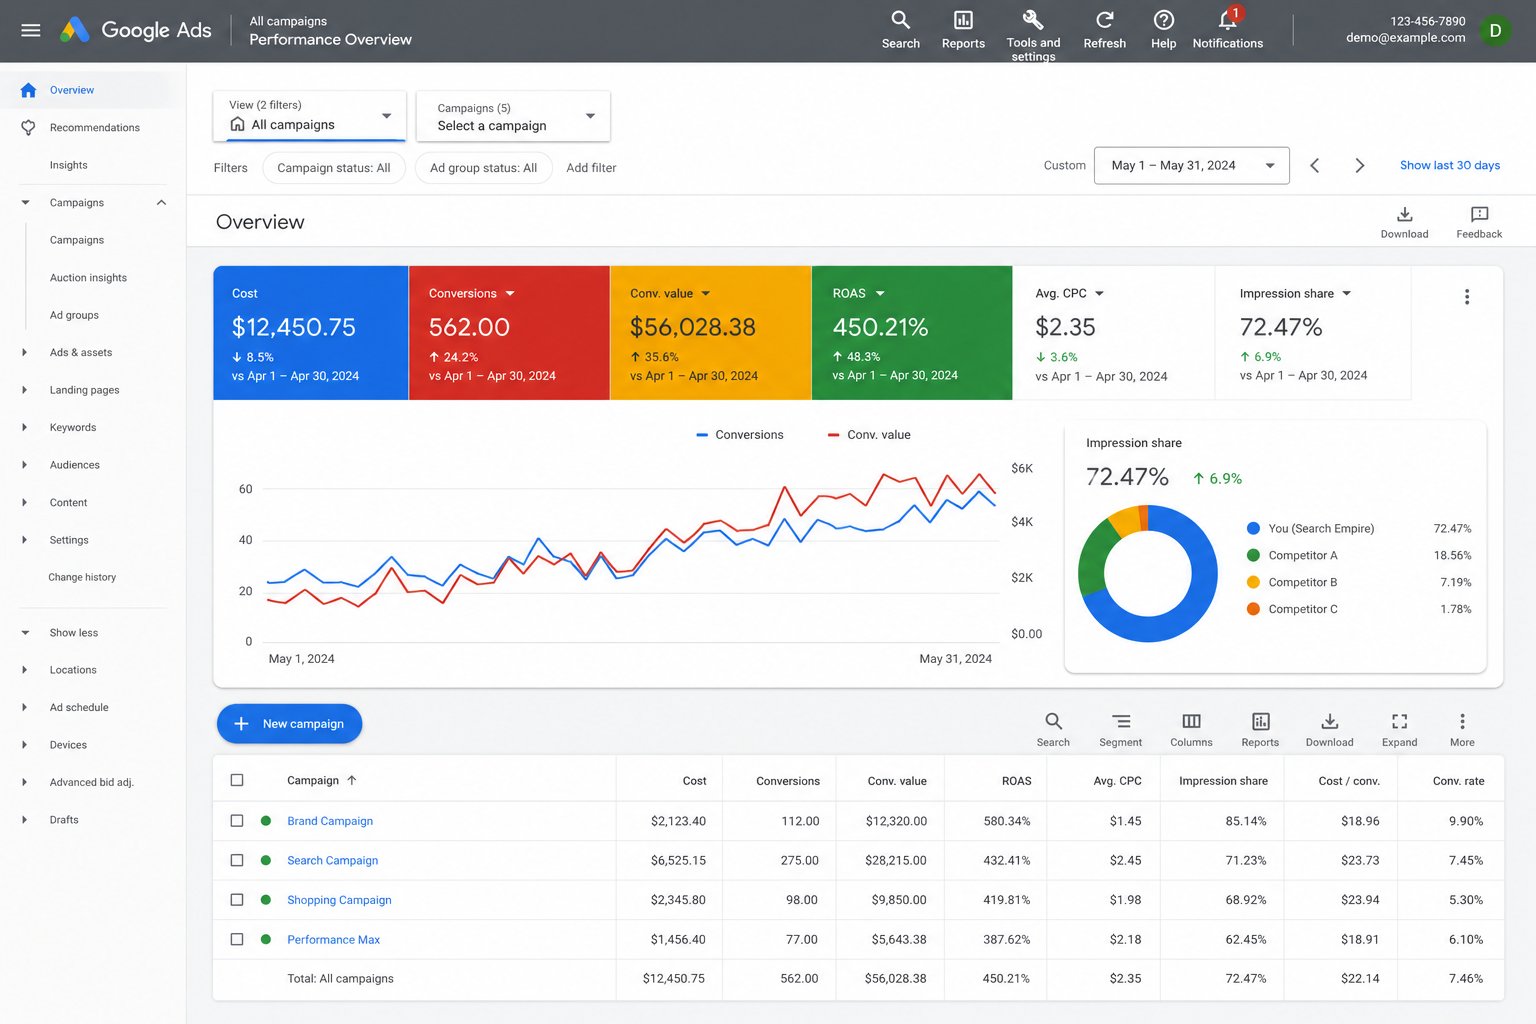Click the impression share donut chart
Screen dimensions: 1536x1024
(1147, 573)
